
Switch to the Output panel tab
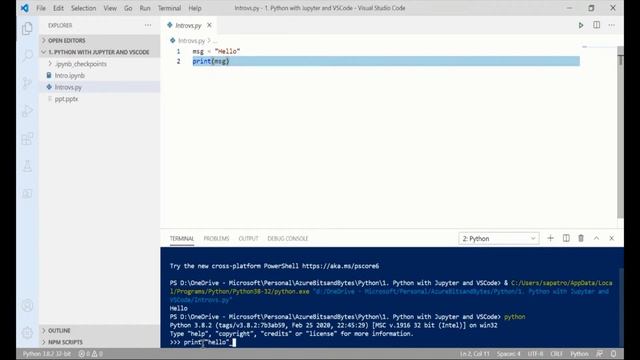coord(248,238)
